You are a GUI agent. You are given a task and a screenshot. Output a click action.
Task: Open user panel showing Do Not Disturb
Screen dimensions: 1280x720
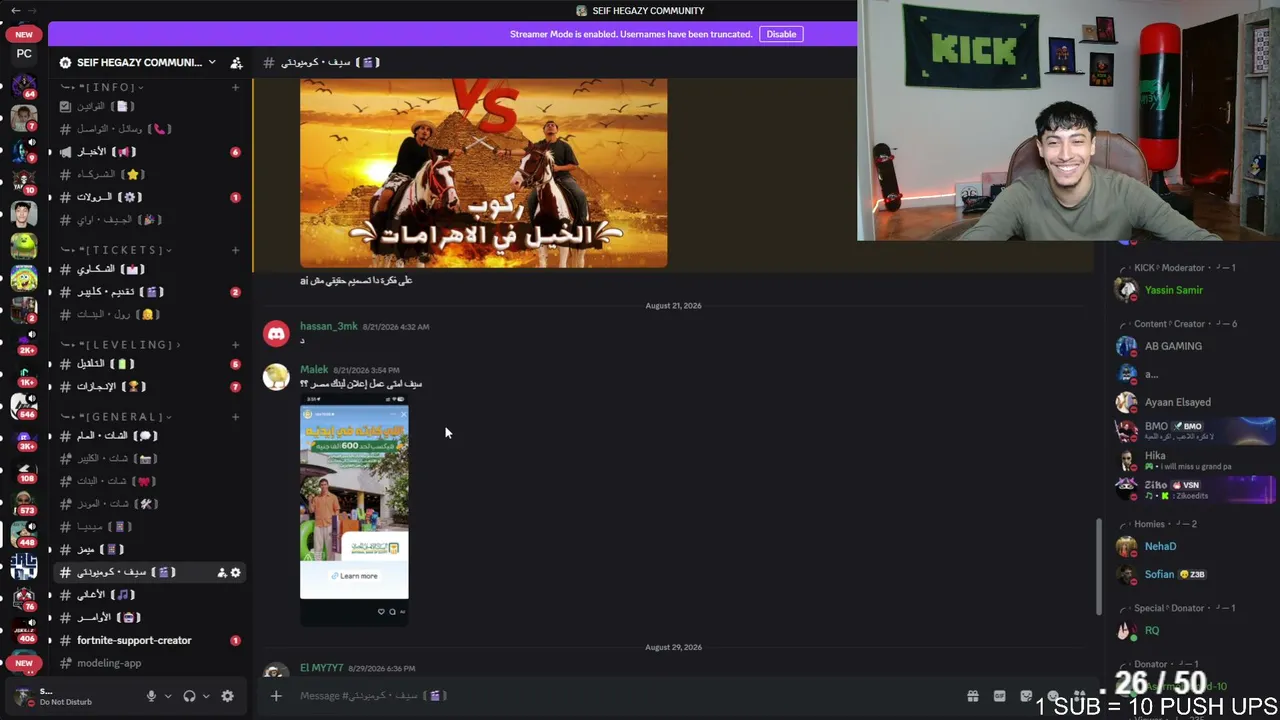tap(73, 696)
